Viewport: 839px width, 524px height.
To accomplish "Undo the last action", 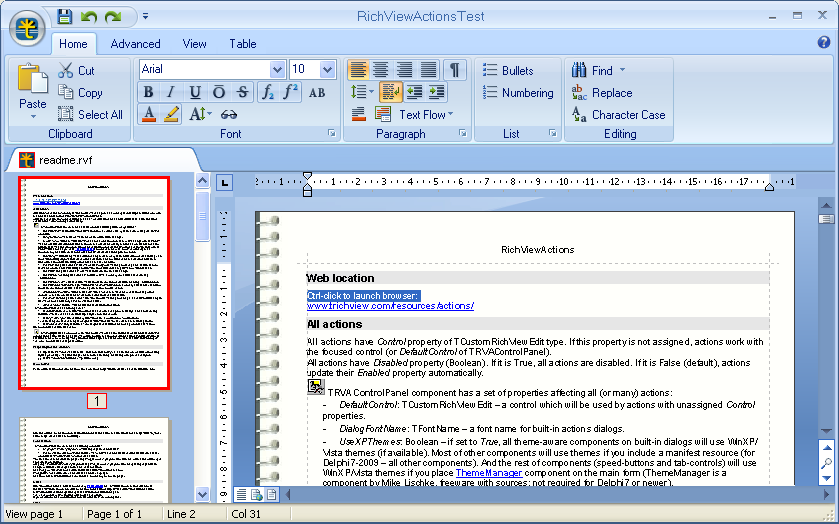I will point(89,17).
